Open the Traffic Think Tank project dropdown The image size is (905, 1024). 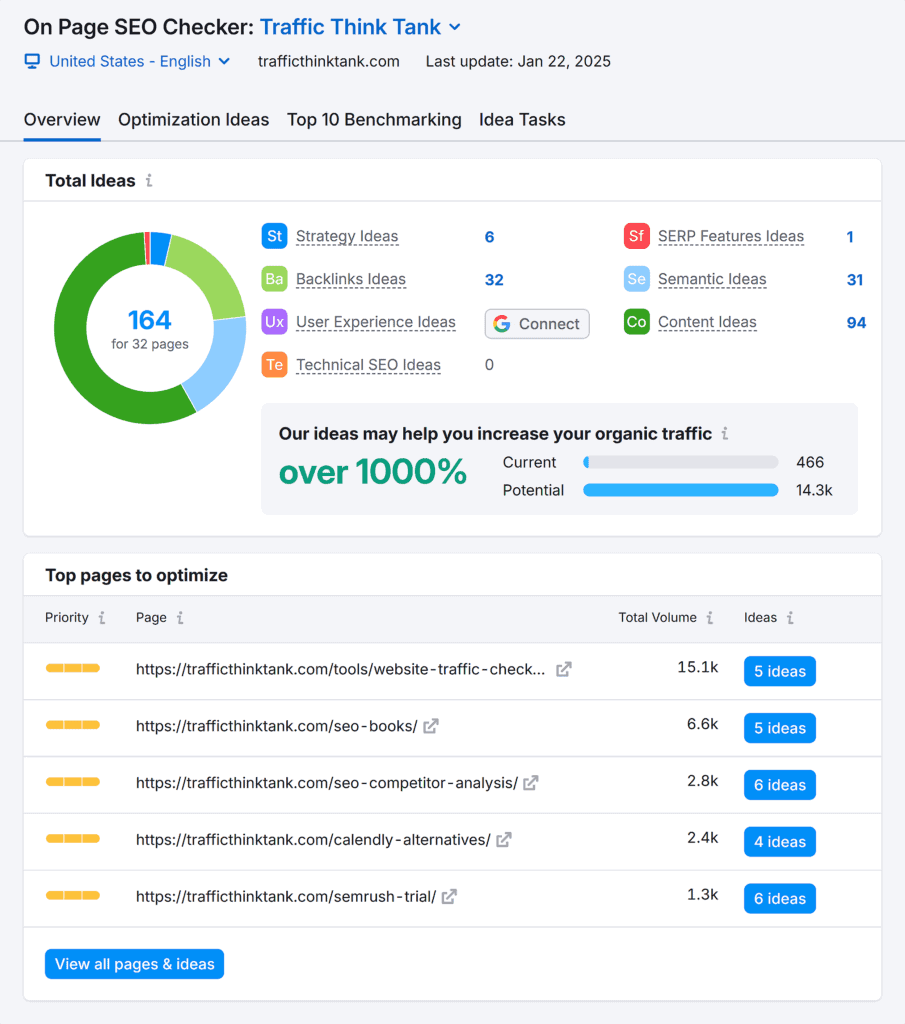pos(455,27)
